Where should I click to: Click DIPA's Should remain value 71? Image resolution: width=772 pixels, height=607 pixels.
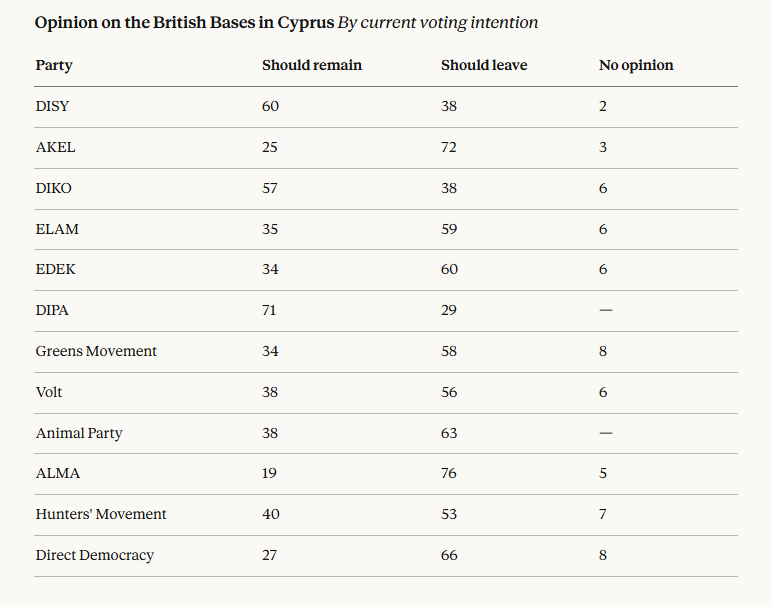click(270, 311)
